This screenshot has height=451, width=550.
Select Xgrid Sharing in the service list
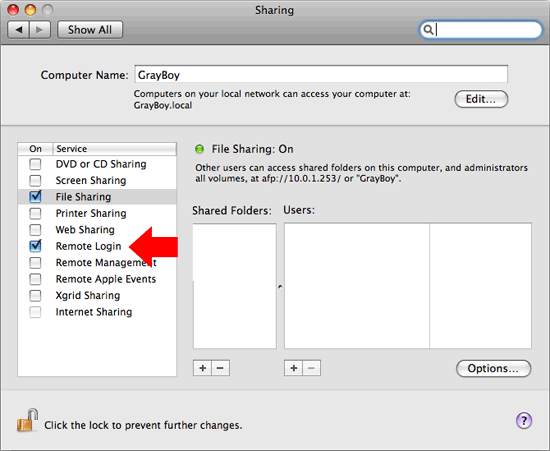coord(97,295)
